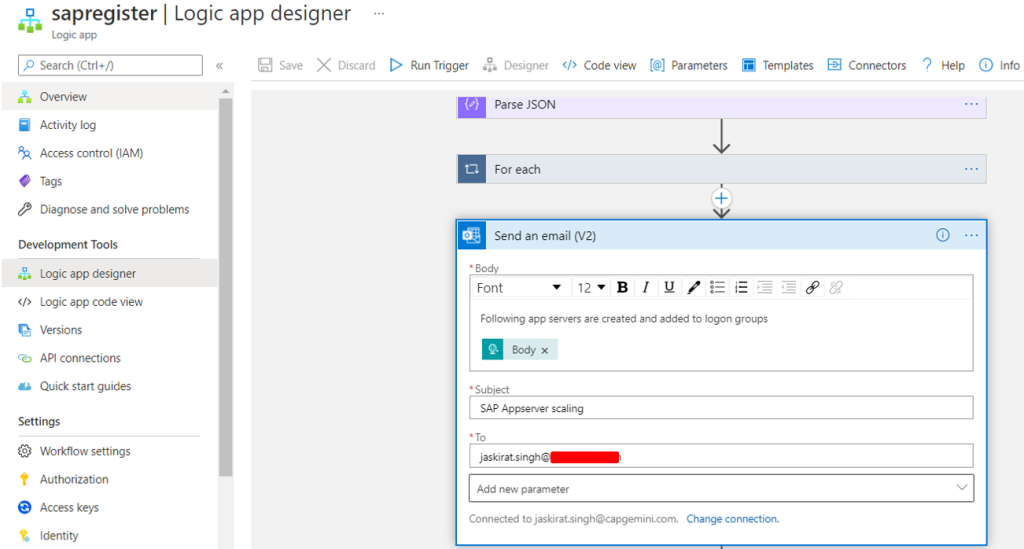Open For each step options menu

click(x=971, y=169)
